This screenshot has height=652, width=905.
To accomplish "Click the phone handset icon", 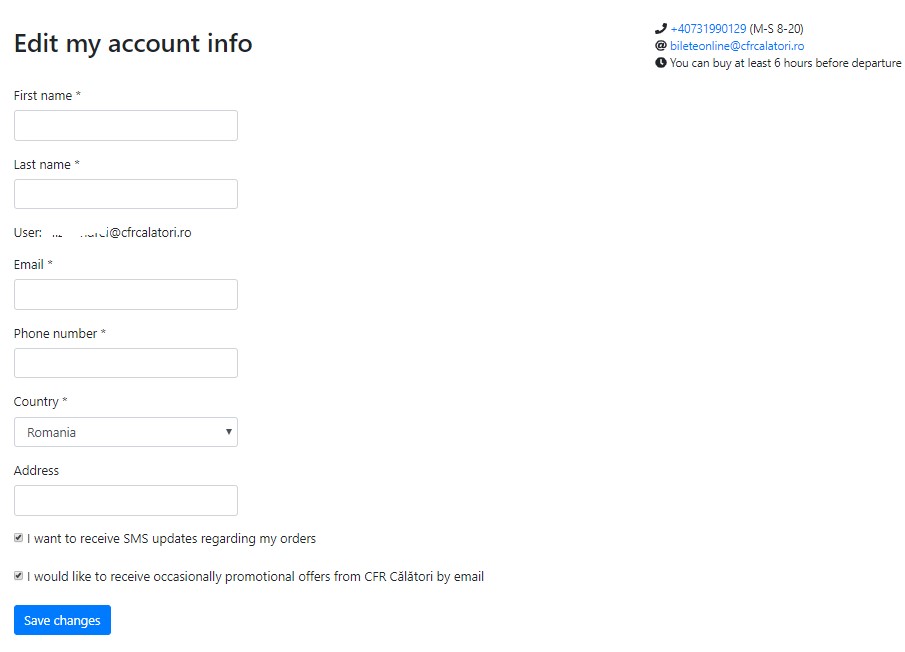I will [x=661, y=28].
